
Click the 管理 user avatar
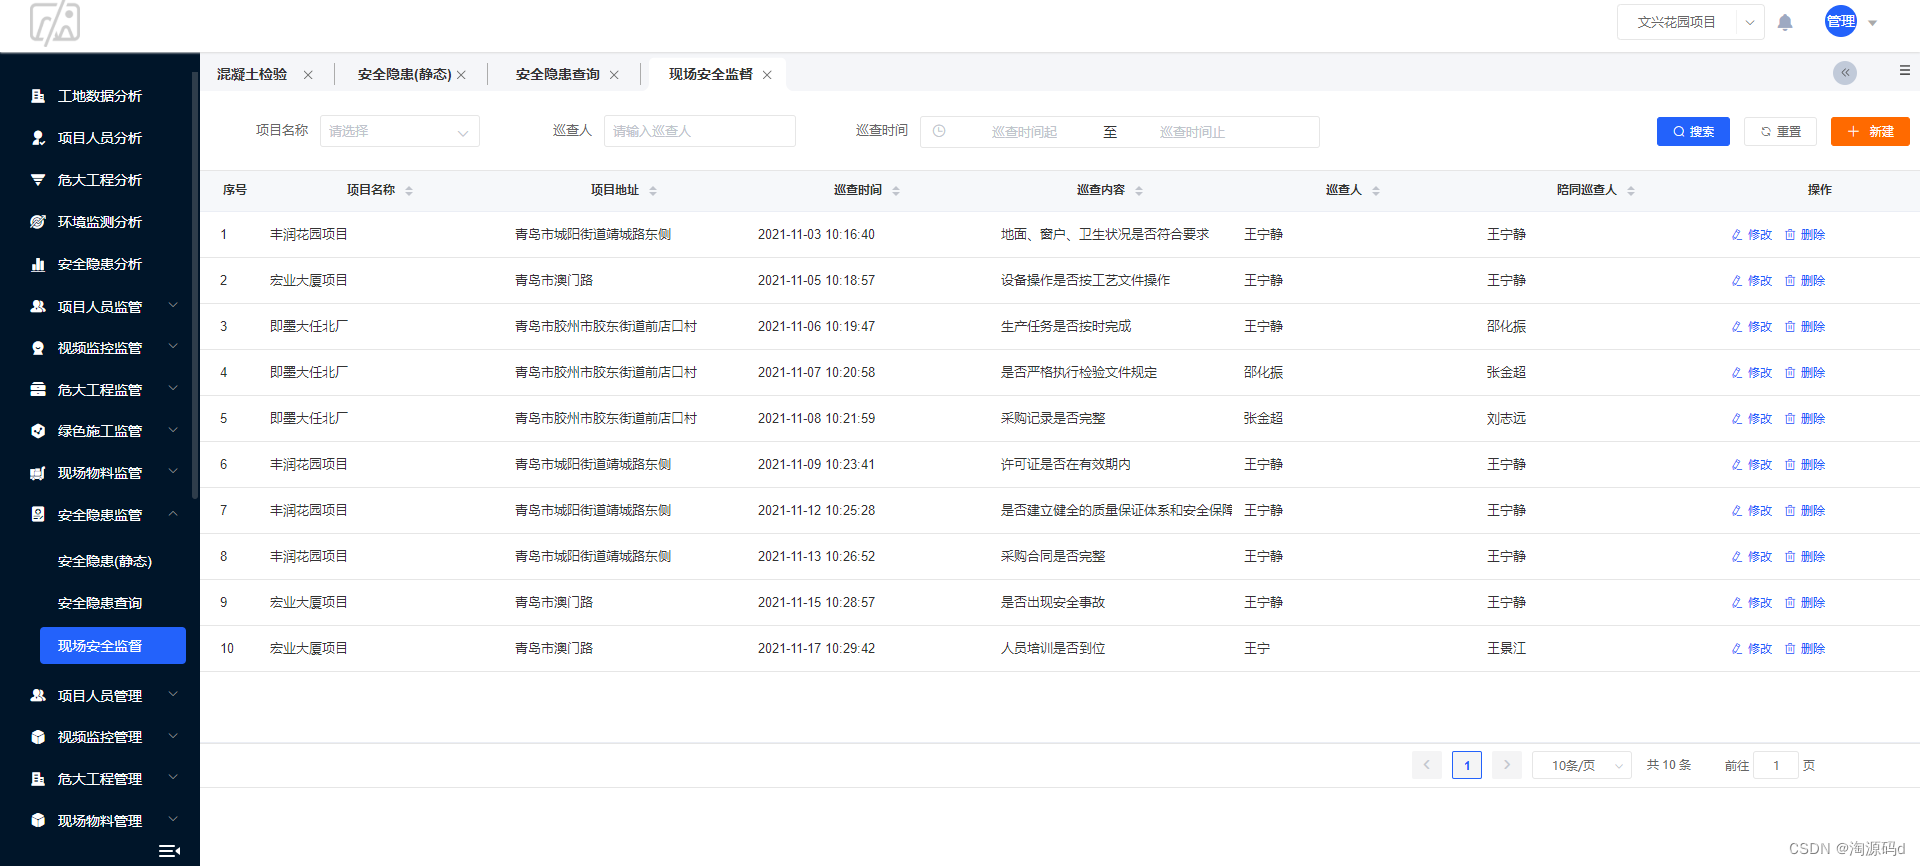1841,21
